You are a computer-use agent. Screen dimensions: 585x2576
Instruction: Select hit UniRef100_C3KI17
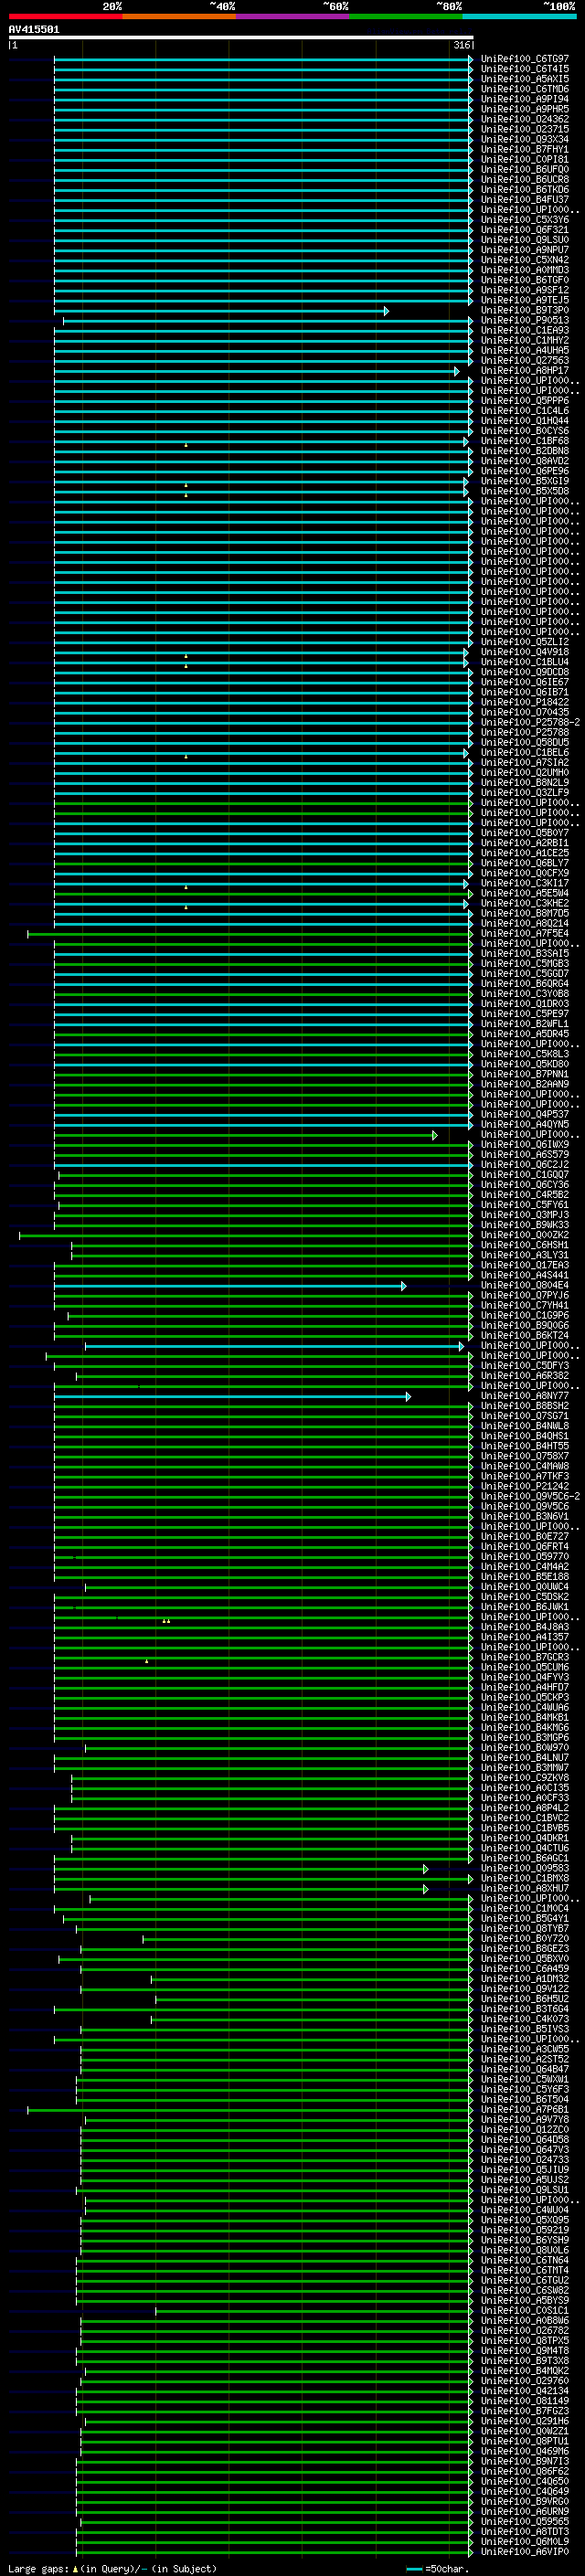point(524,883)
